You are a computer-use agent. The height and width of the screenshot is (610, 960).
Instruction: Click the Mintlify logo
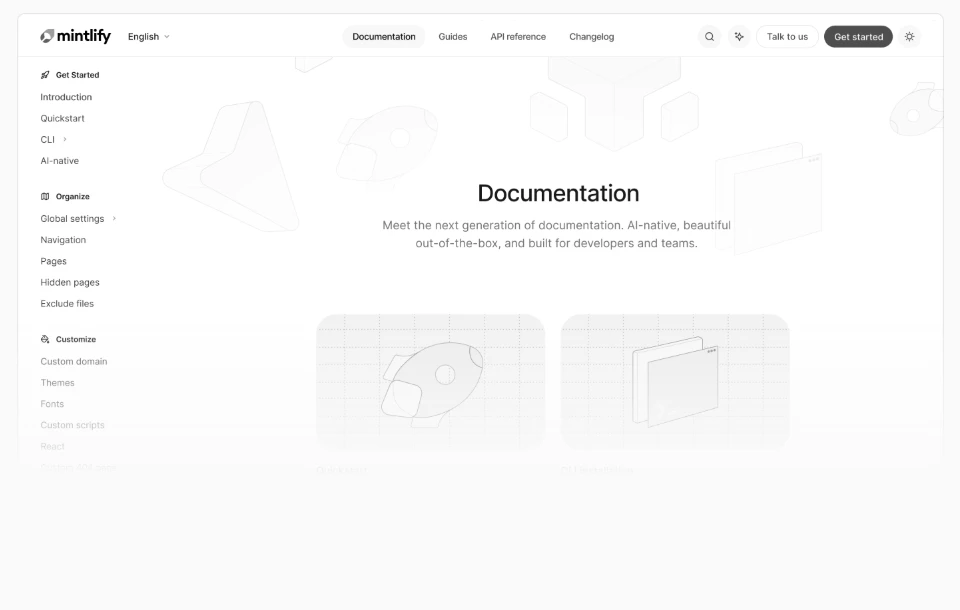(75, 36)
